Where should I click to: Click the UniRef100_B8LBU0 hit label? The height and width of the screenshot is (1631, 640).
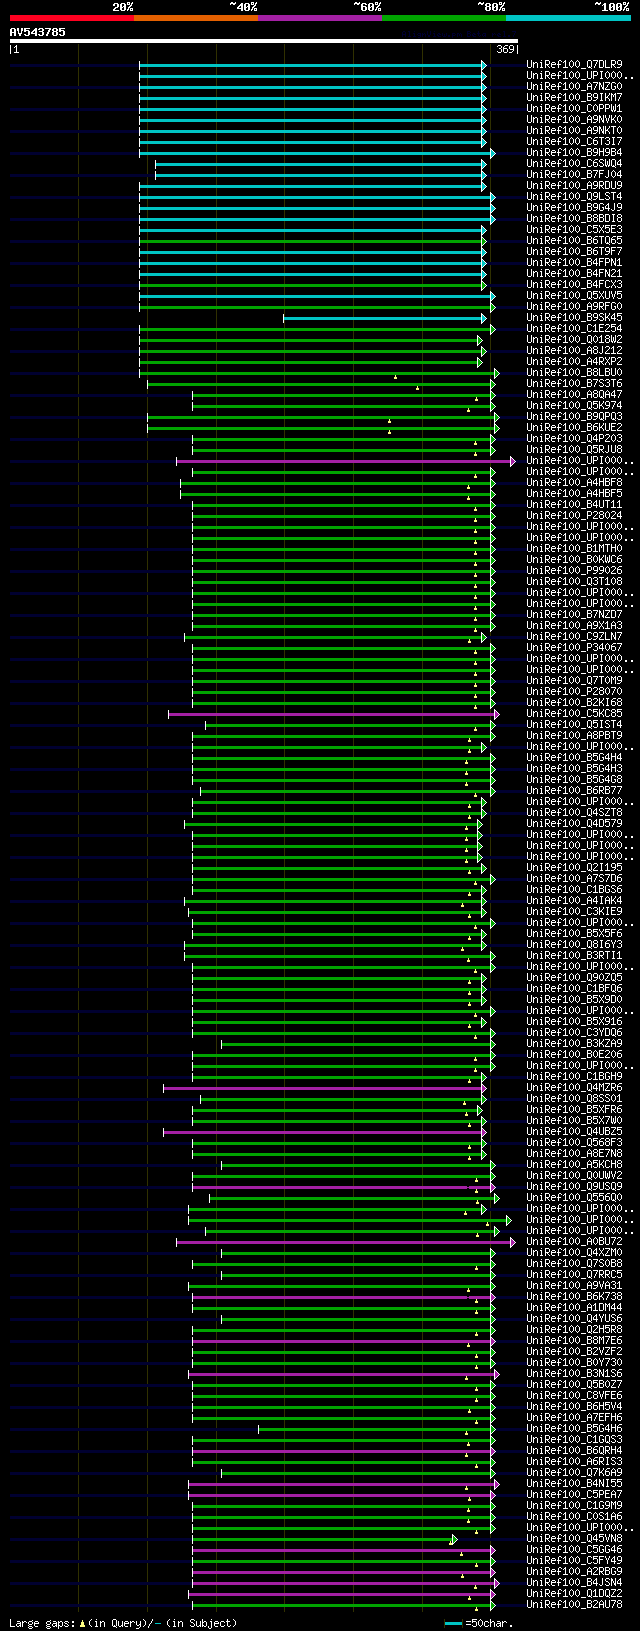574,373
